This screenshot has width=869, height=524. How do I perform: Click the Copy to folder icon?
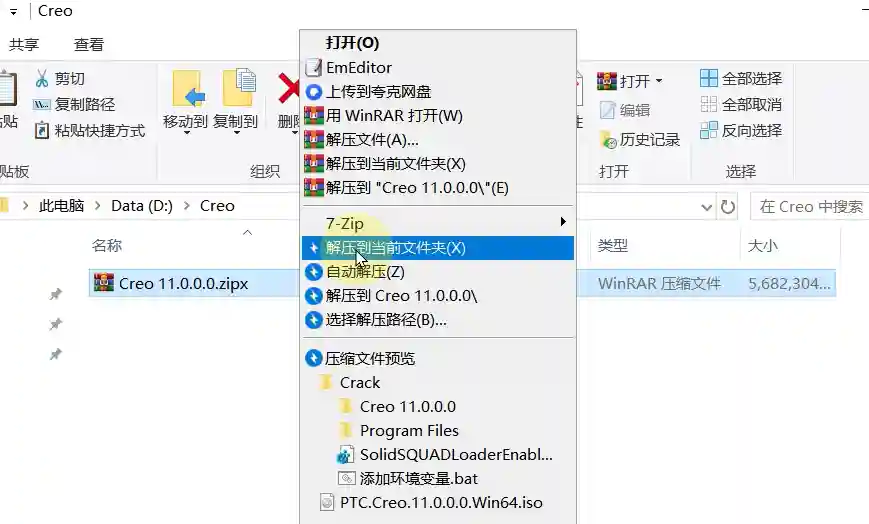(239, 87)
